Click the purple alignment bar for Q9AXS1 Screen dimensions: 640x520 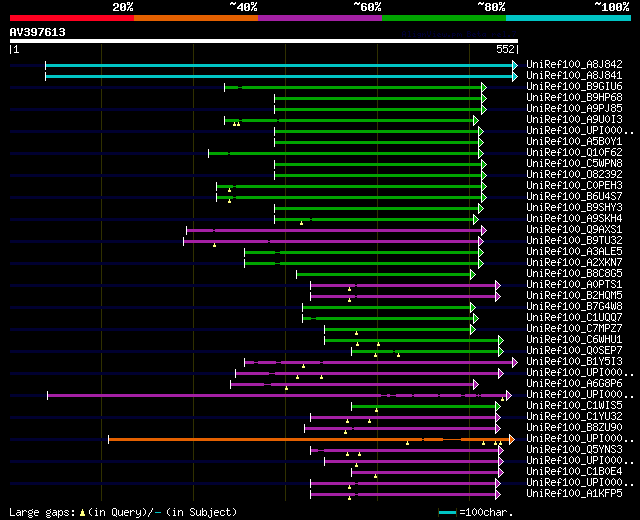click(334, 231)
